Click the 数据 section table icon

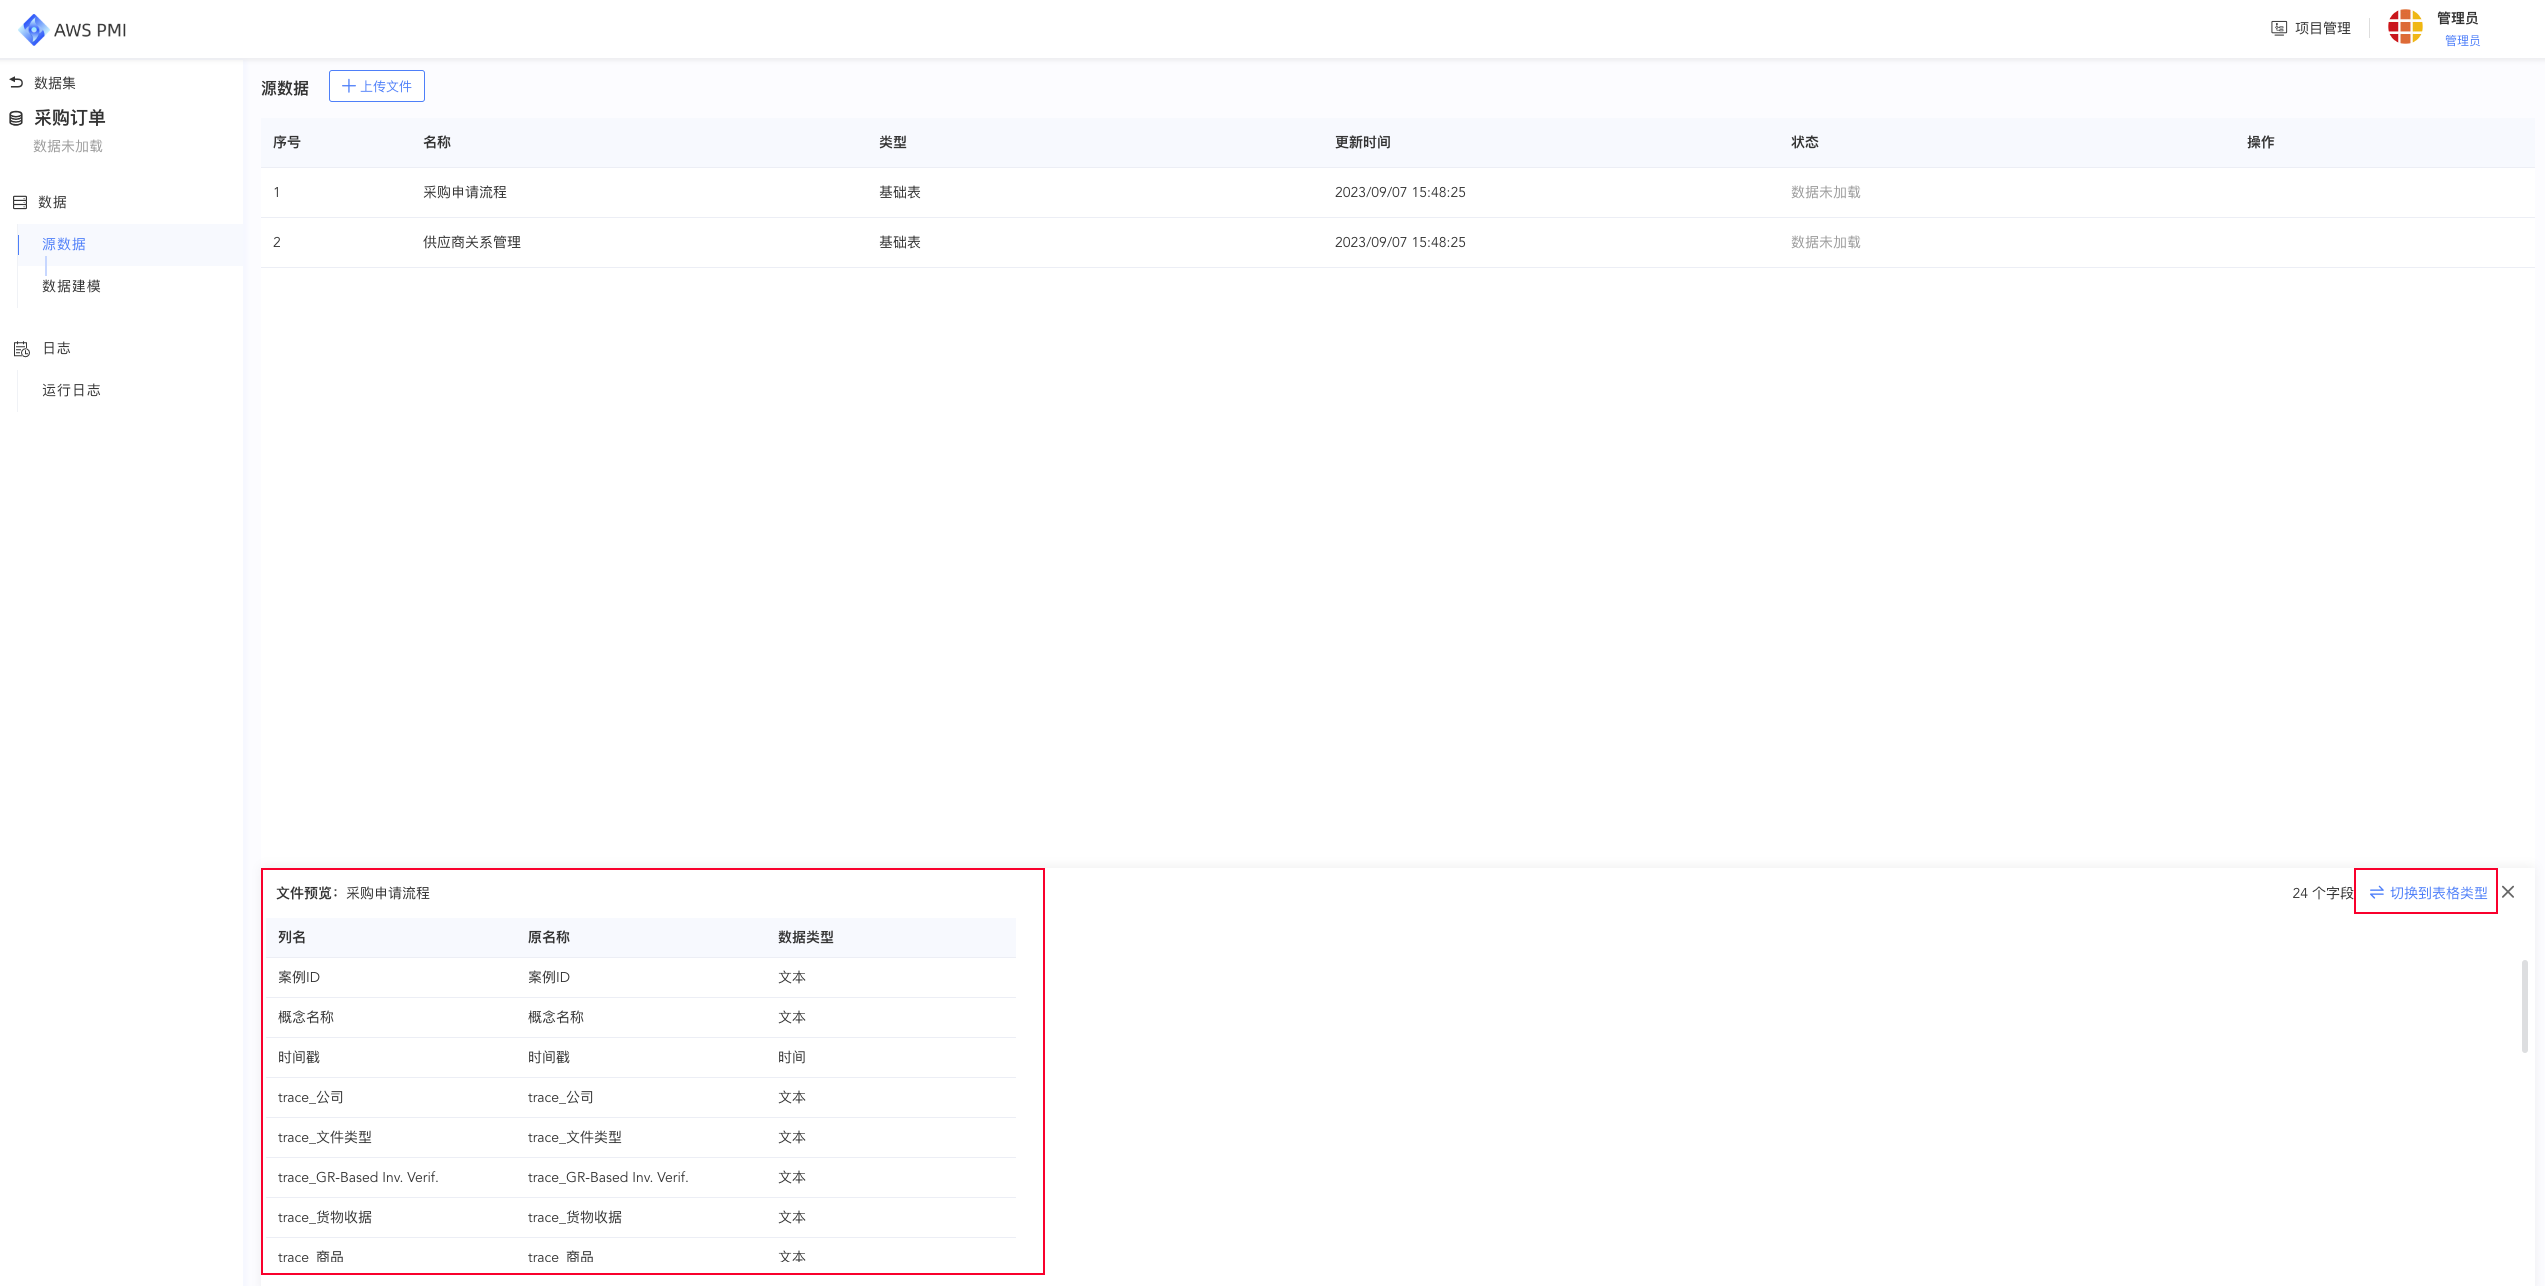[x=20, y=202]
